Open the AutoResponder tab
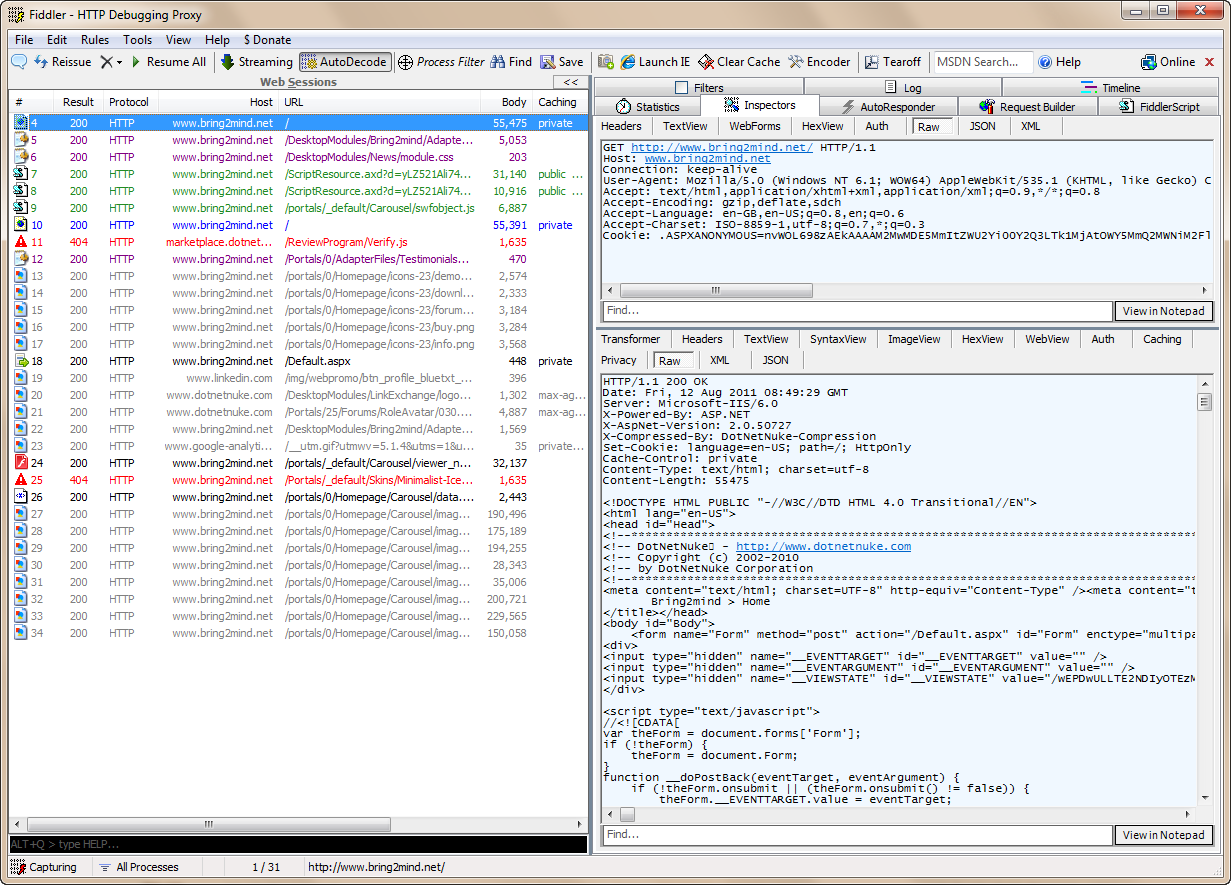Viewport: 1231px width, 885px height. point(888,106)
